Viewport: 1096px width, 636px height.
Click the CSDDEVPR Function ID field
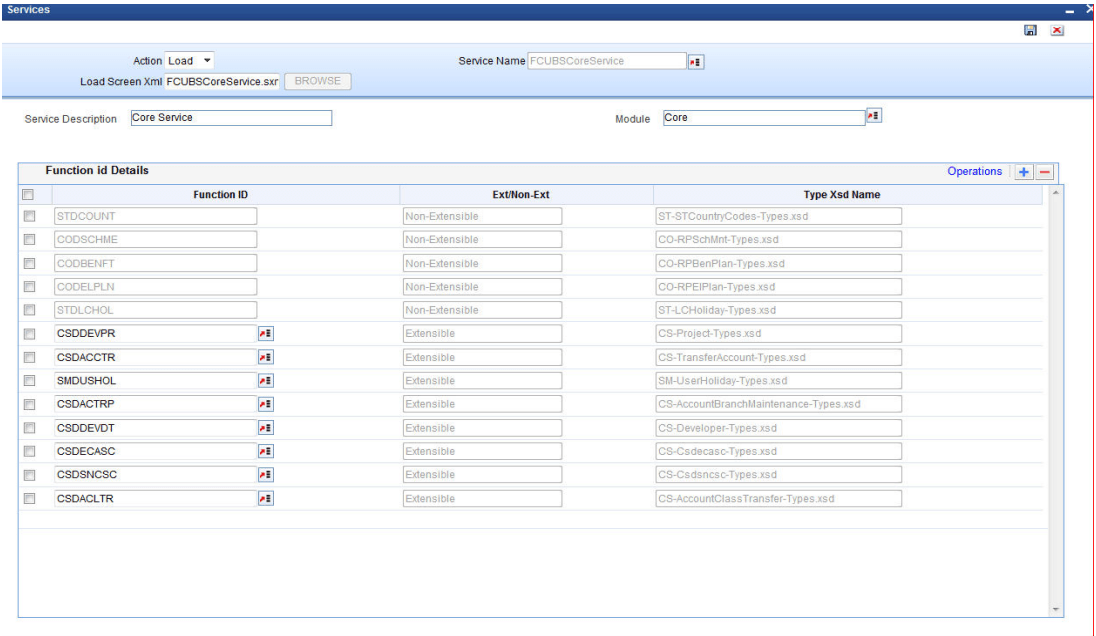[155, 333]
